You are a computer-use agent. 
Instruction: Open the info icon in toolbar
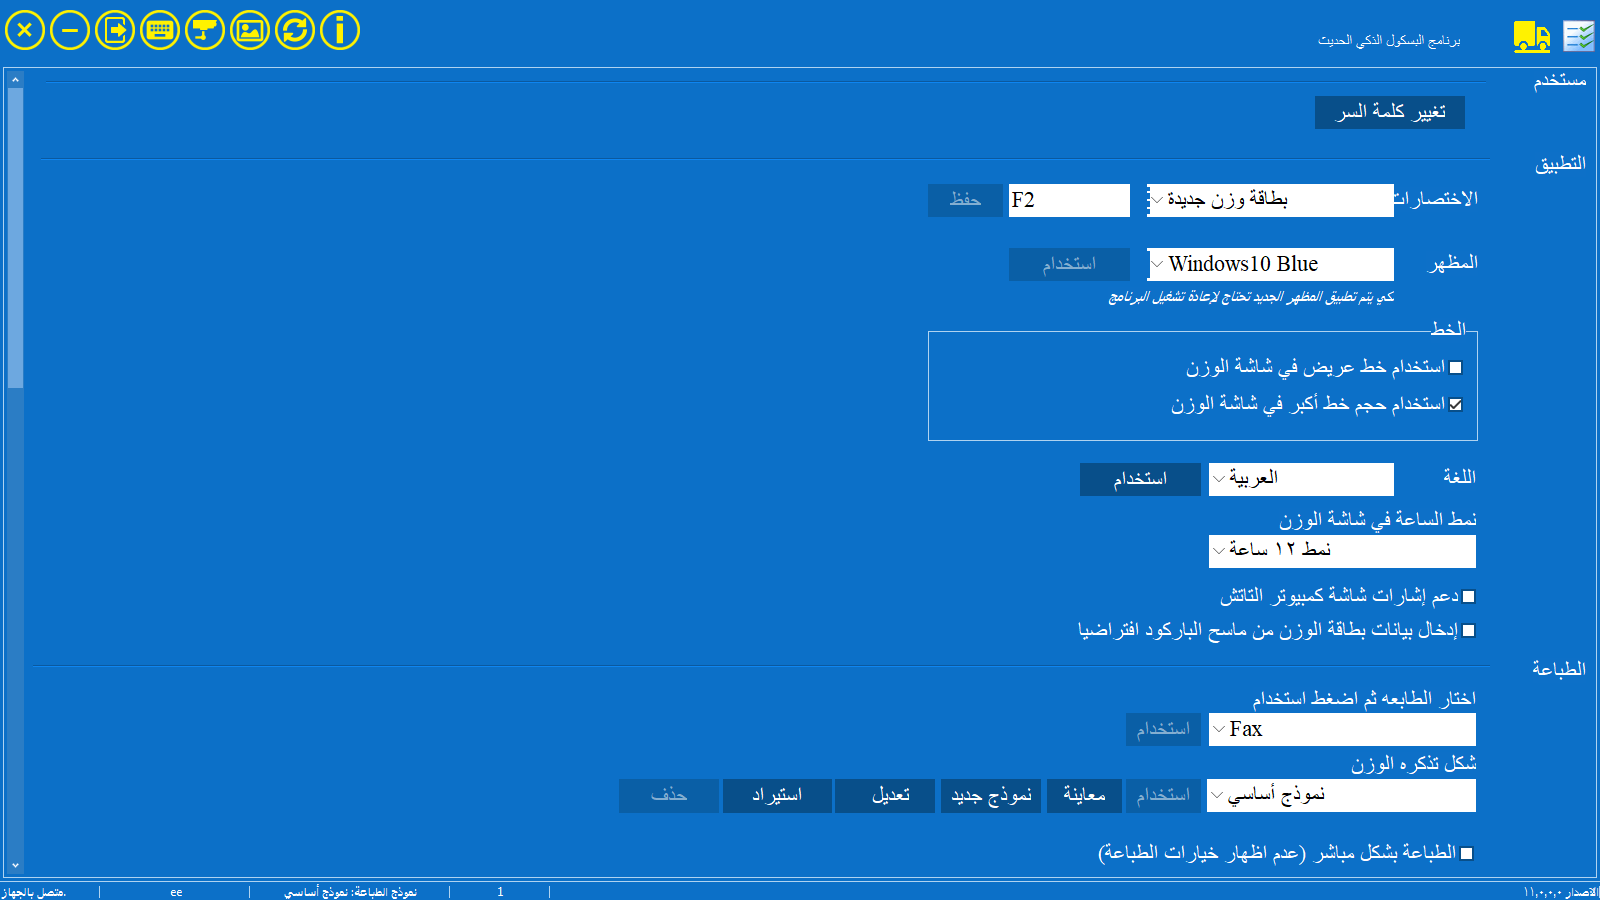tap(340, 30)
